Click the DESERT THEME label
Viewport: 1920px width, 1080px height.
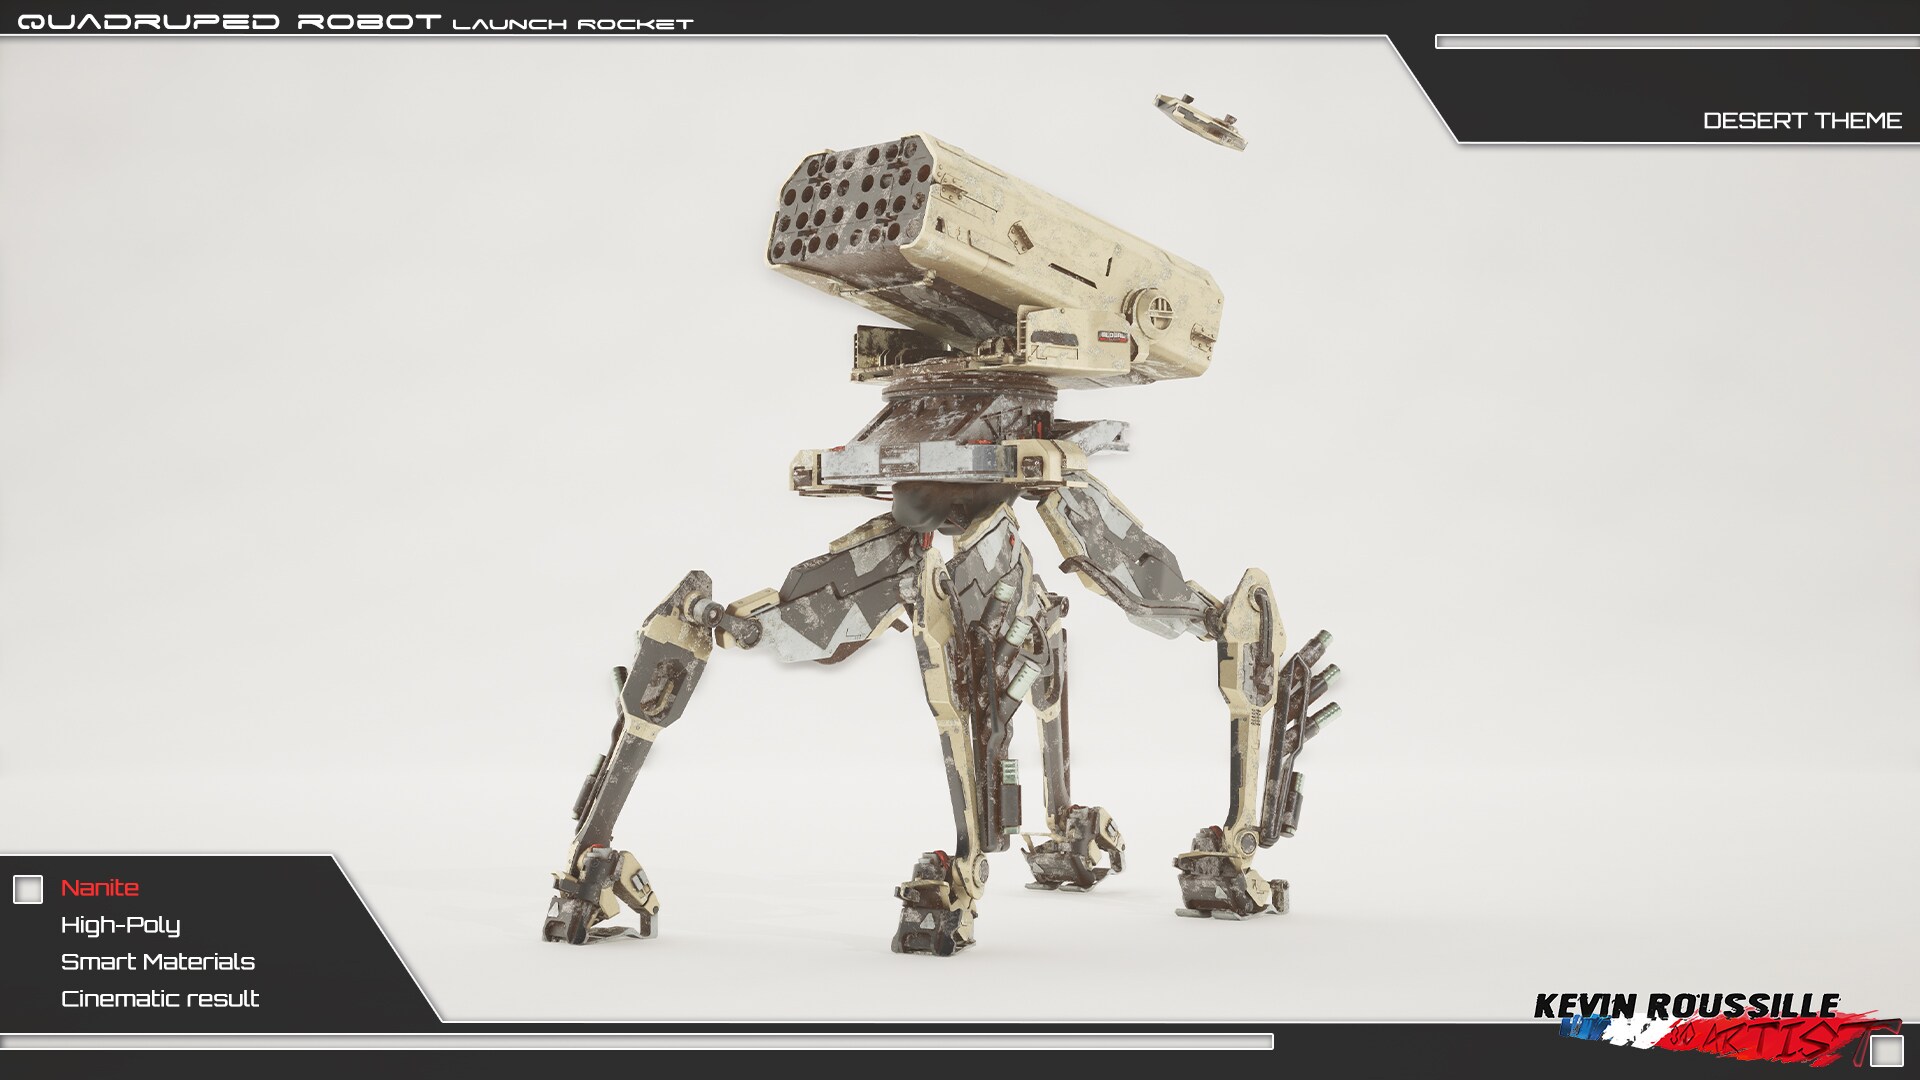[1802, 121]
